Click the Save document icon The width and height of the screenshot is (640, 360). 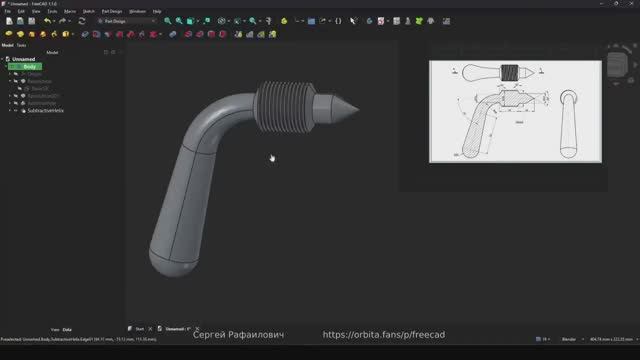click(31, 21)
